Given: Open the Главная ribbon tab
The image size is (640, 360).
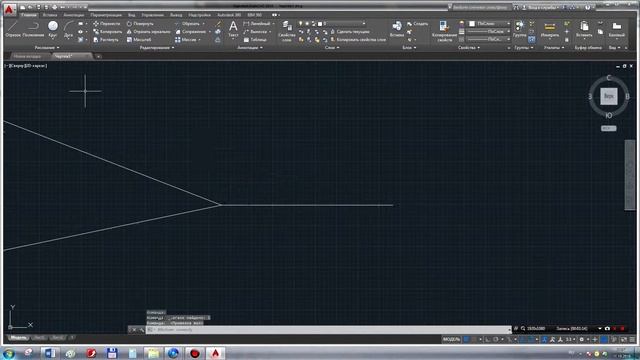Looking at the screenshot, I should (29, 15).
